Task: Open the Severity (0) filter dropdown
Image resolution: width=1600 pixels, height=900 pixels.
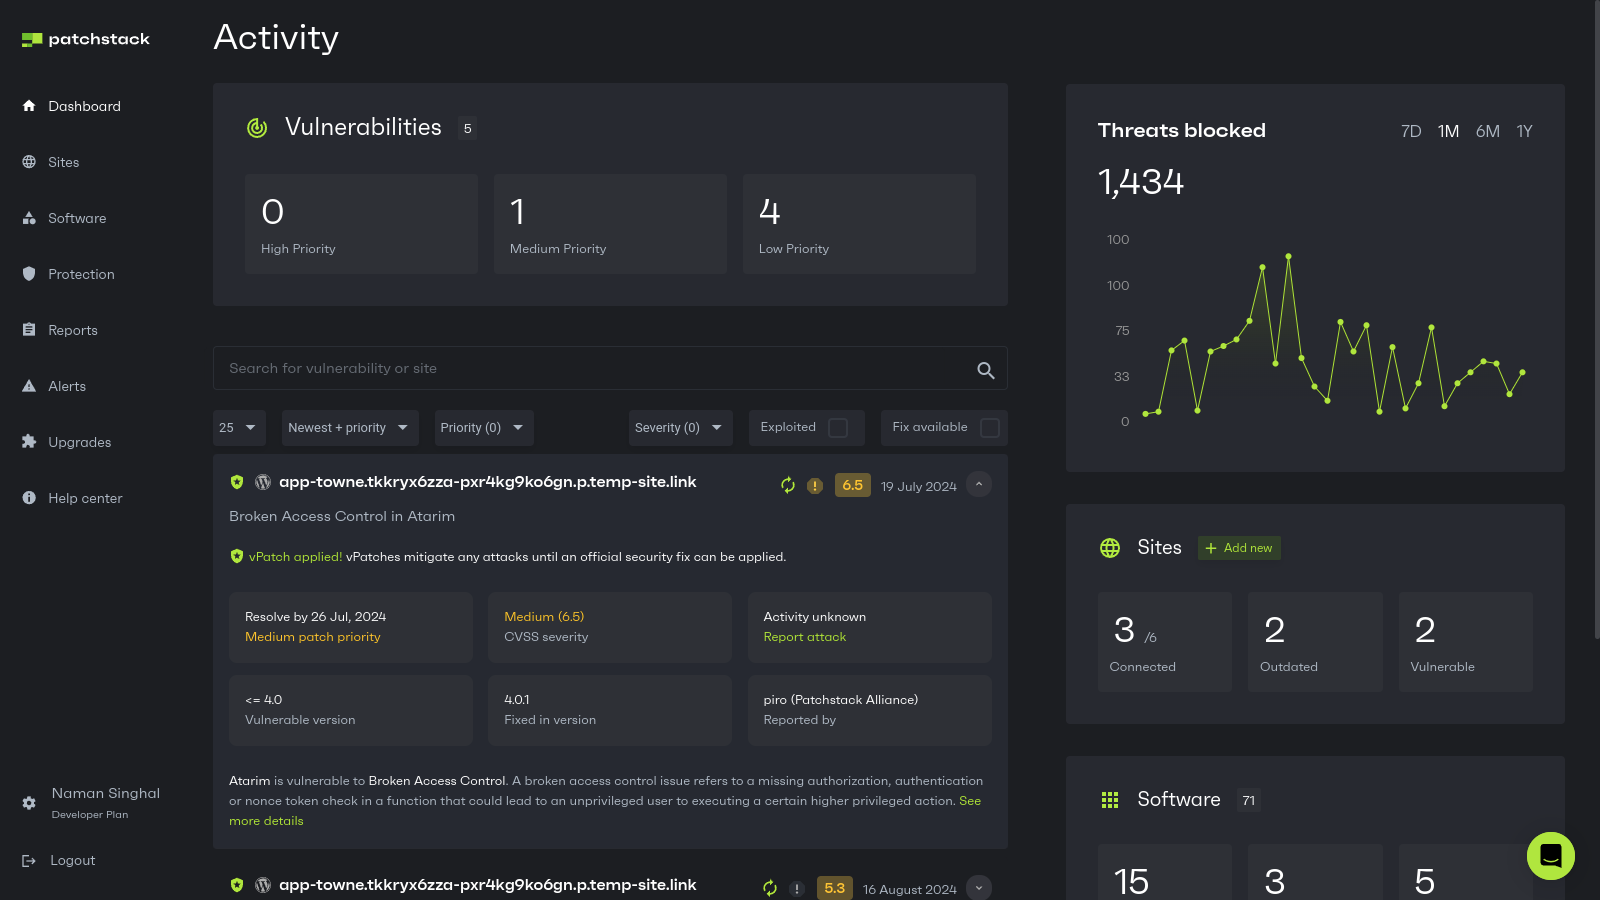Action: tap(679, 428)
